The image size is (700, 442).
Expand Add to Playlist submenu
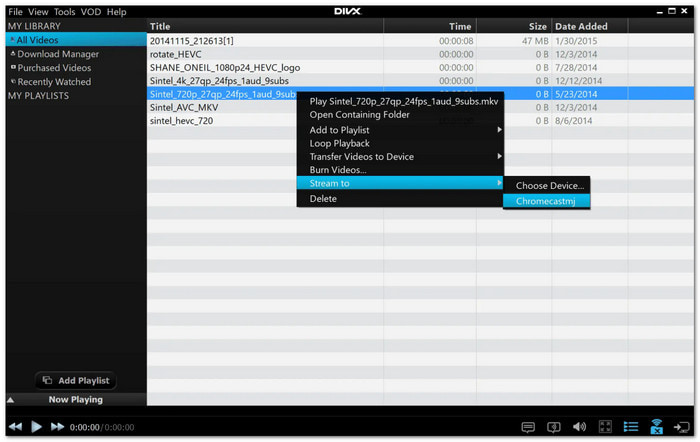(400, 130)
